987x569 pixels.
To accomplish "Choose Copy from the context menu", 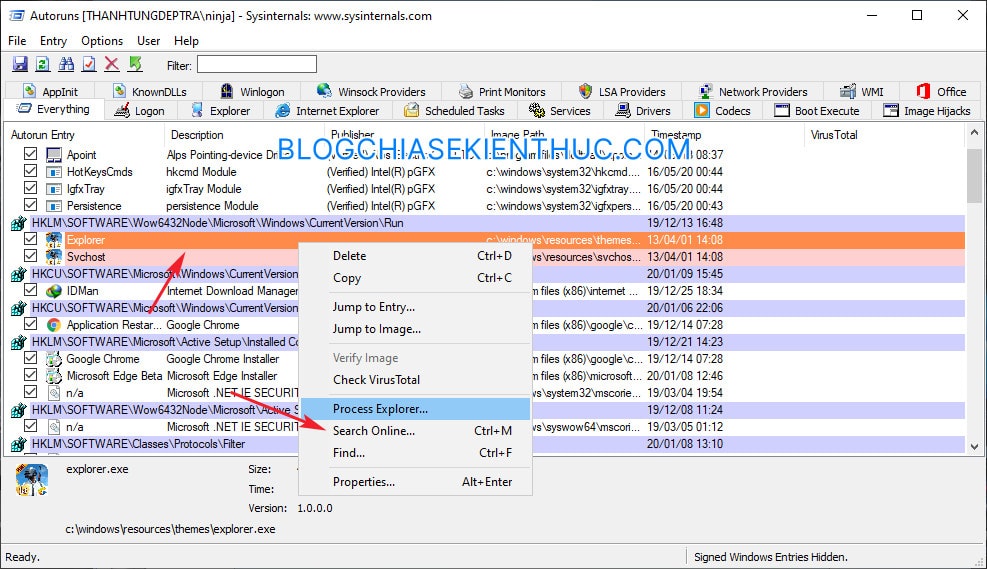I will [x=415, y=278].
